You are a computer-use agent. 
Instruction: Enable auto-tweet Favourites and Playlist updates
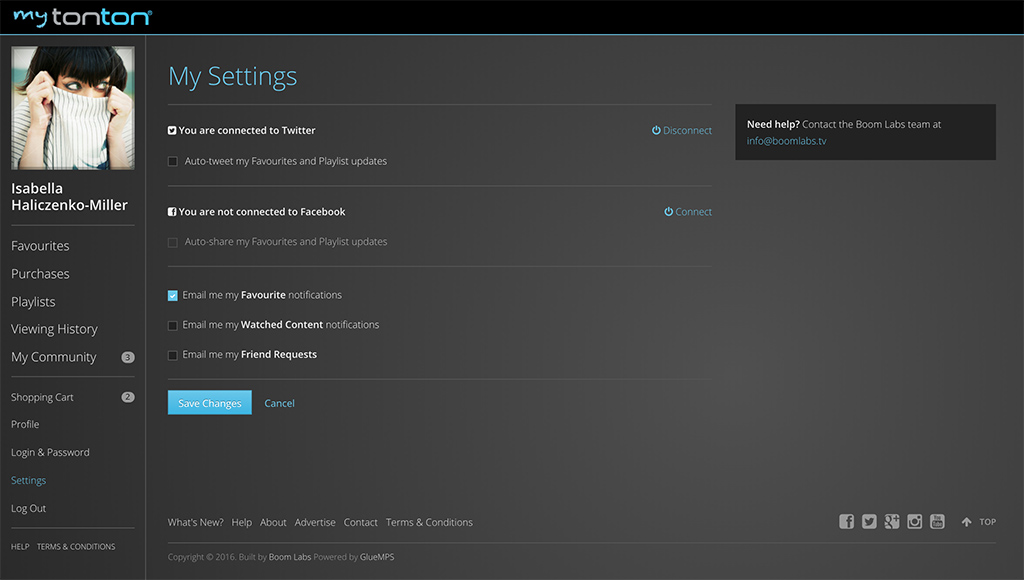pos(173,161)
